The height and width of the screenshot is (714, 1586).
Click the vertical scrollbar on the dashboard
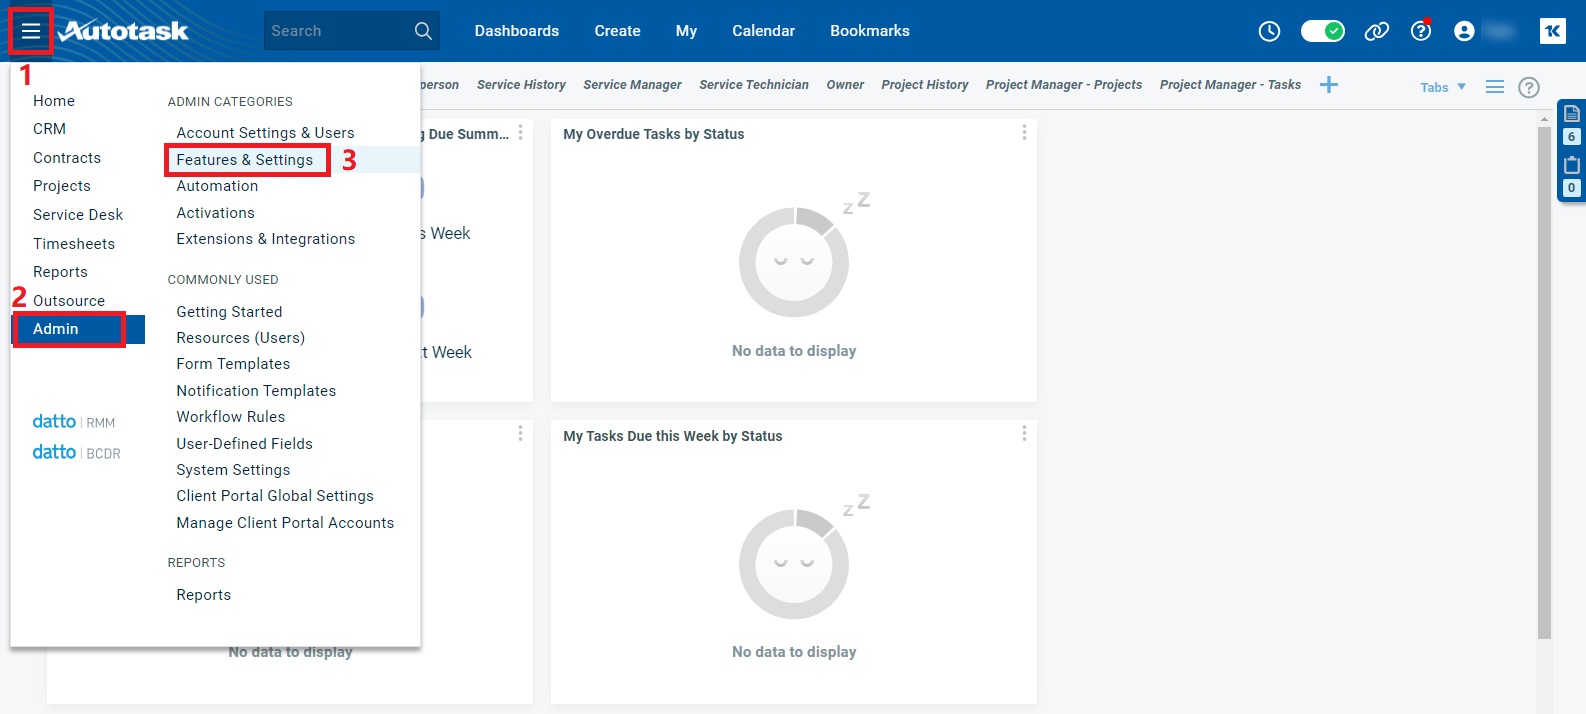point(1544,380)
